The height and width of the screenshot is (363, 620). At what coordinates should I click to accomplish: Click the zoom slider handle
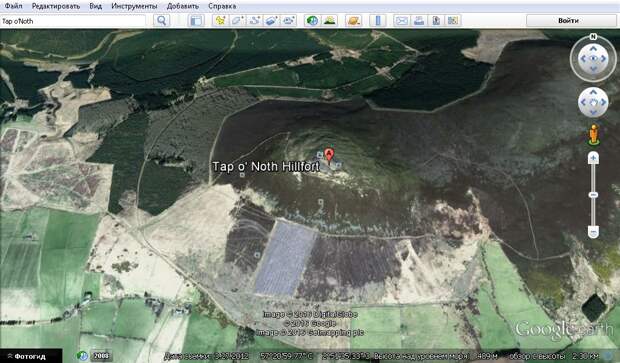(593, 195)
